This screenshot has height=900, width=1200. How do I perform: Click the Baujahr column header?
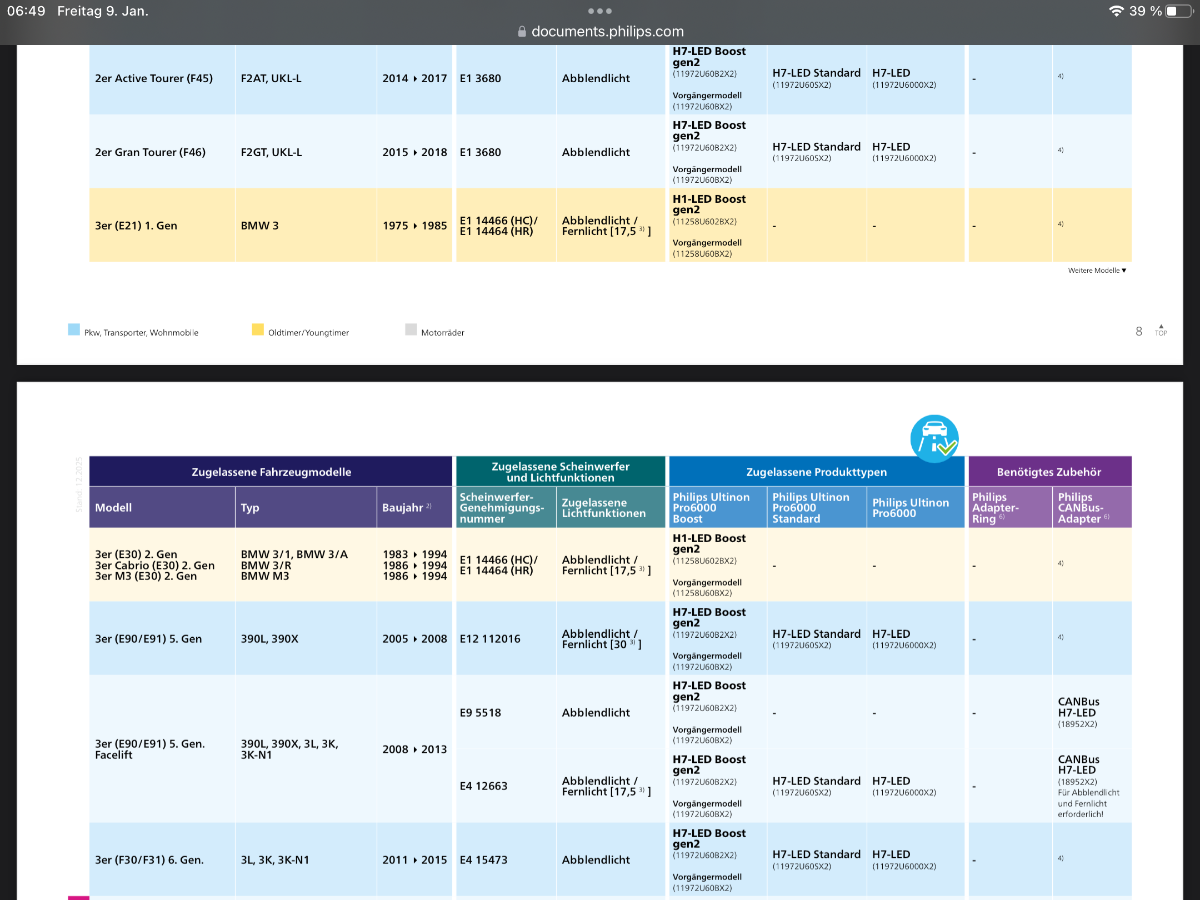(x=406, y=508)
